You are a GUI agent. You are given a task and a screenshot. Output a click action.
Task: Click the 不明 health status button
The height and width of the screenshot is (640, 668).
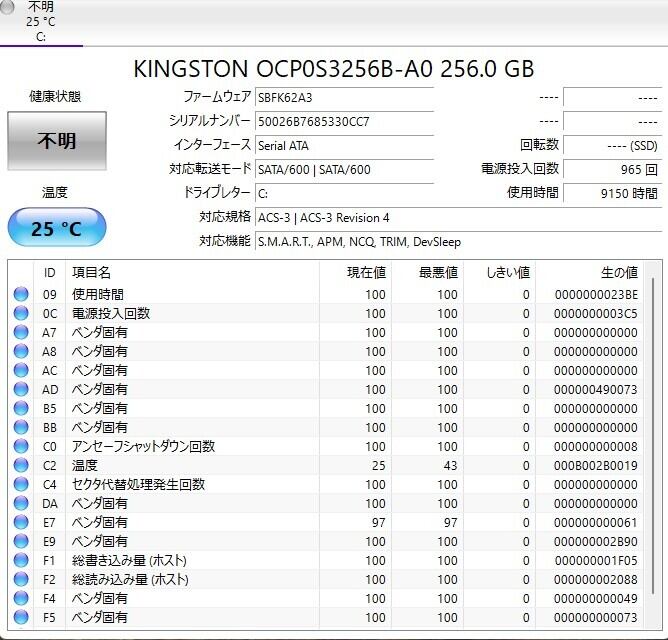point(57,141)
